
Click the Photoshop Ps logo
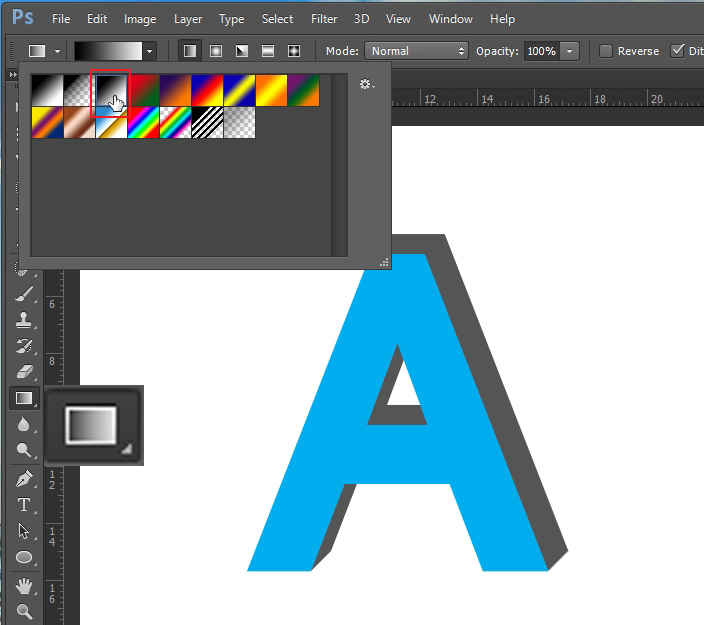pos(22,18)
